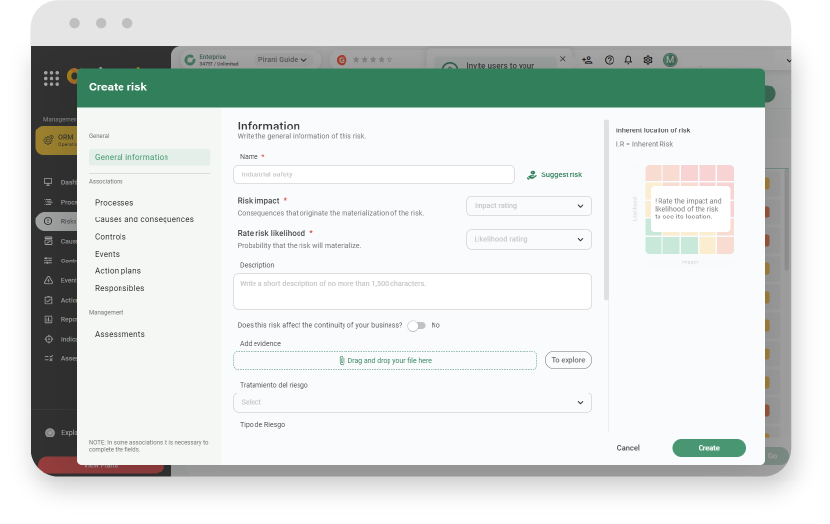Click Suggest risk link

554,175
